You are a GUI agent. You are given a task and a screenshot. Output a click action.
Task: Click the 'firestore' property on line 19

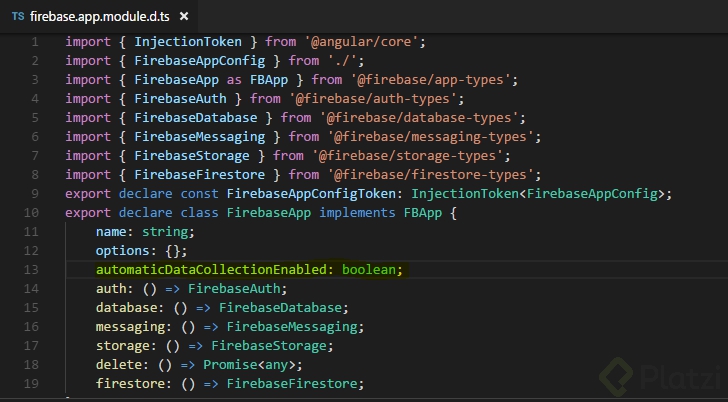130,384
